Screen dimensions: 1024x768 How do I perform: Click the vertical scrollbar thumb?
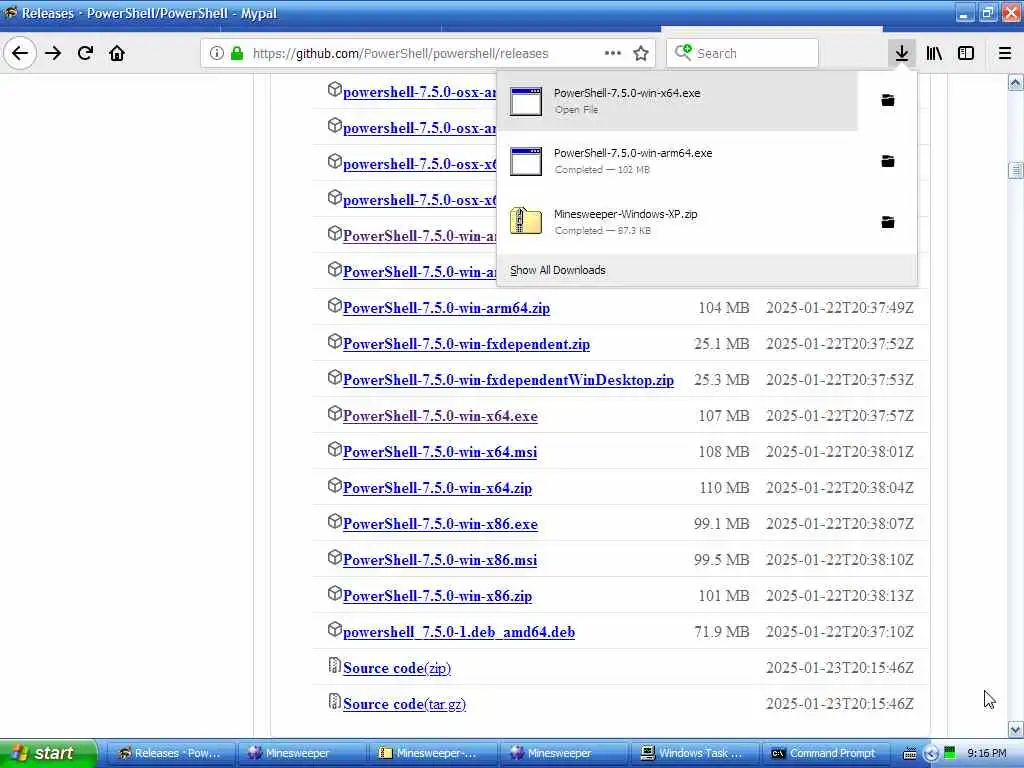(1016, 170)
